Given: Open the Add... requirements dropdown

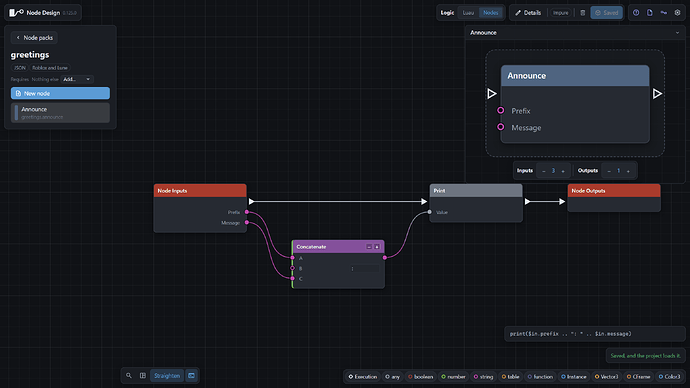Looking at the screenshot, I should click(77, 79).
